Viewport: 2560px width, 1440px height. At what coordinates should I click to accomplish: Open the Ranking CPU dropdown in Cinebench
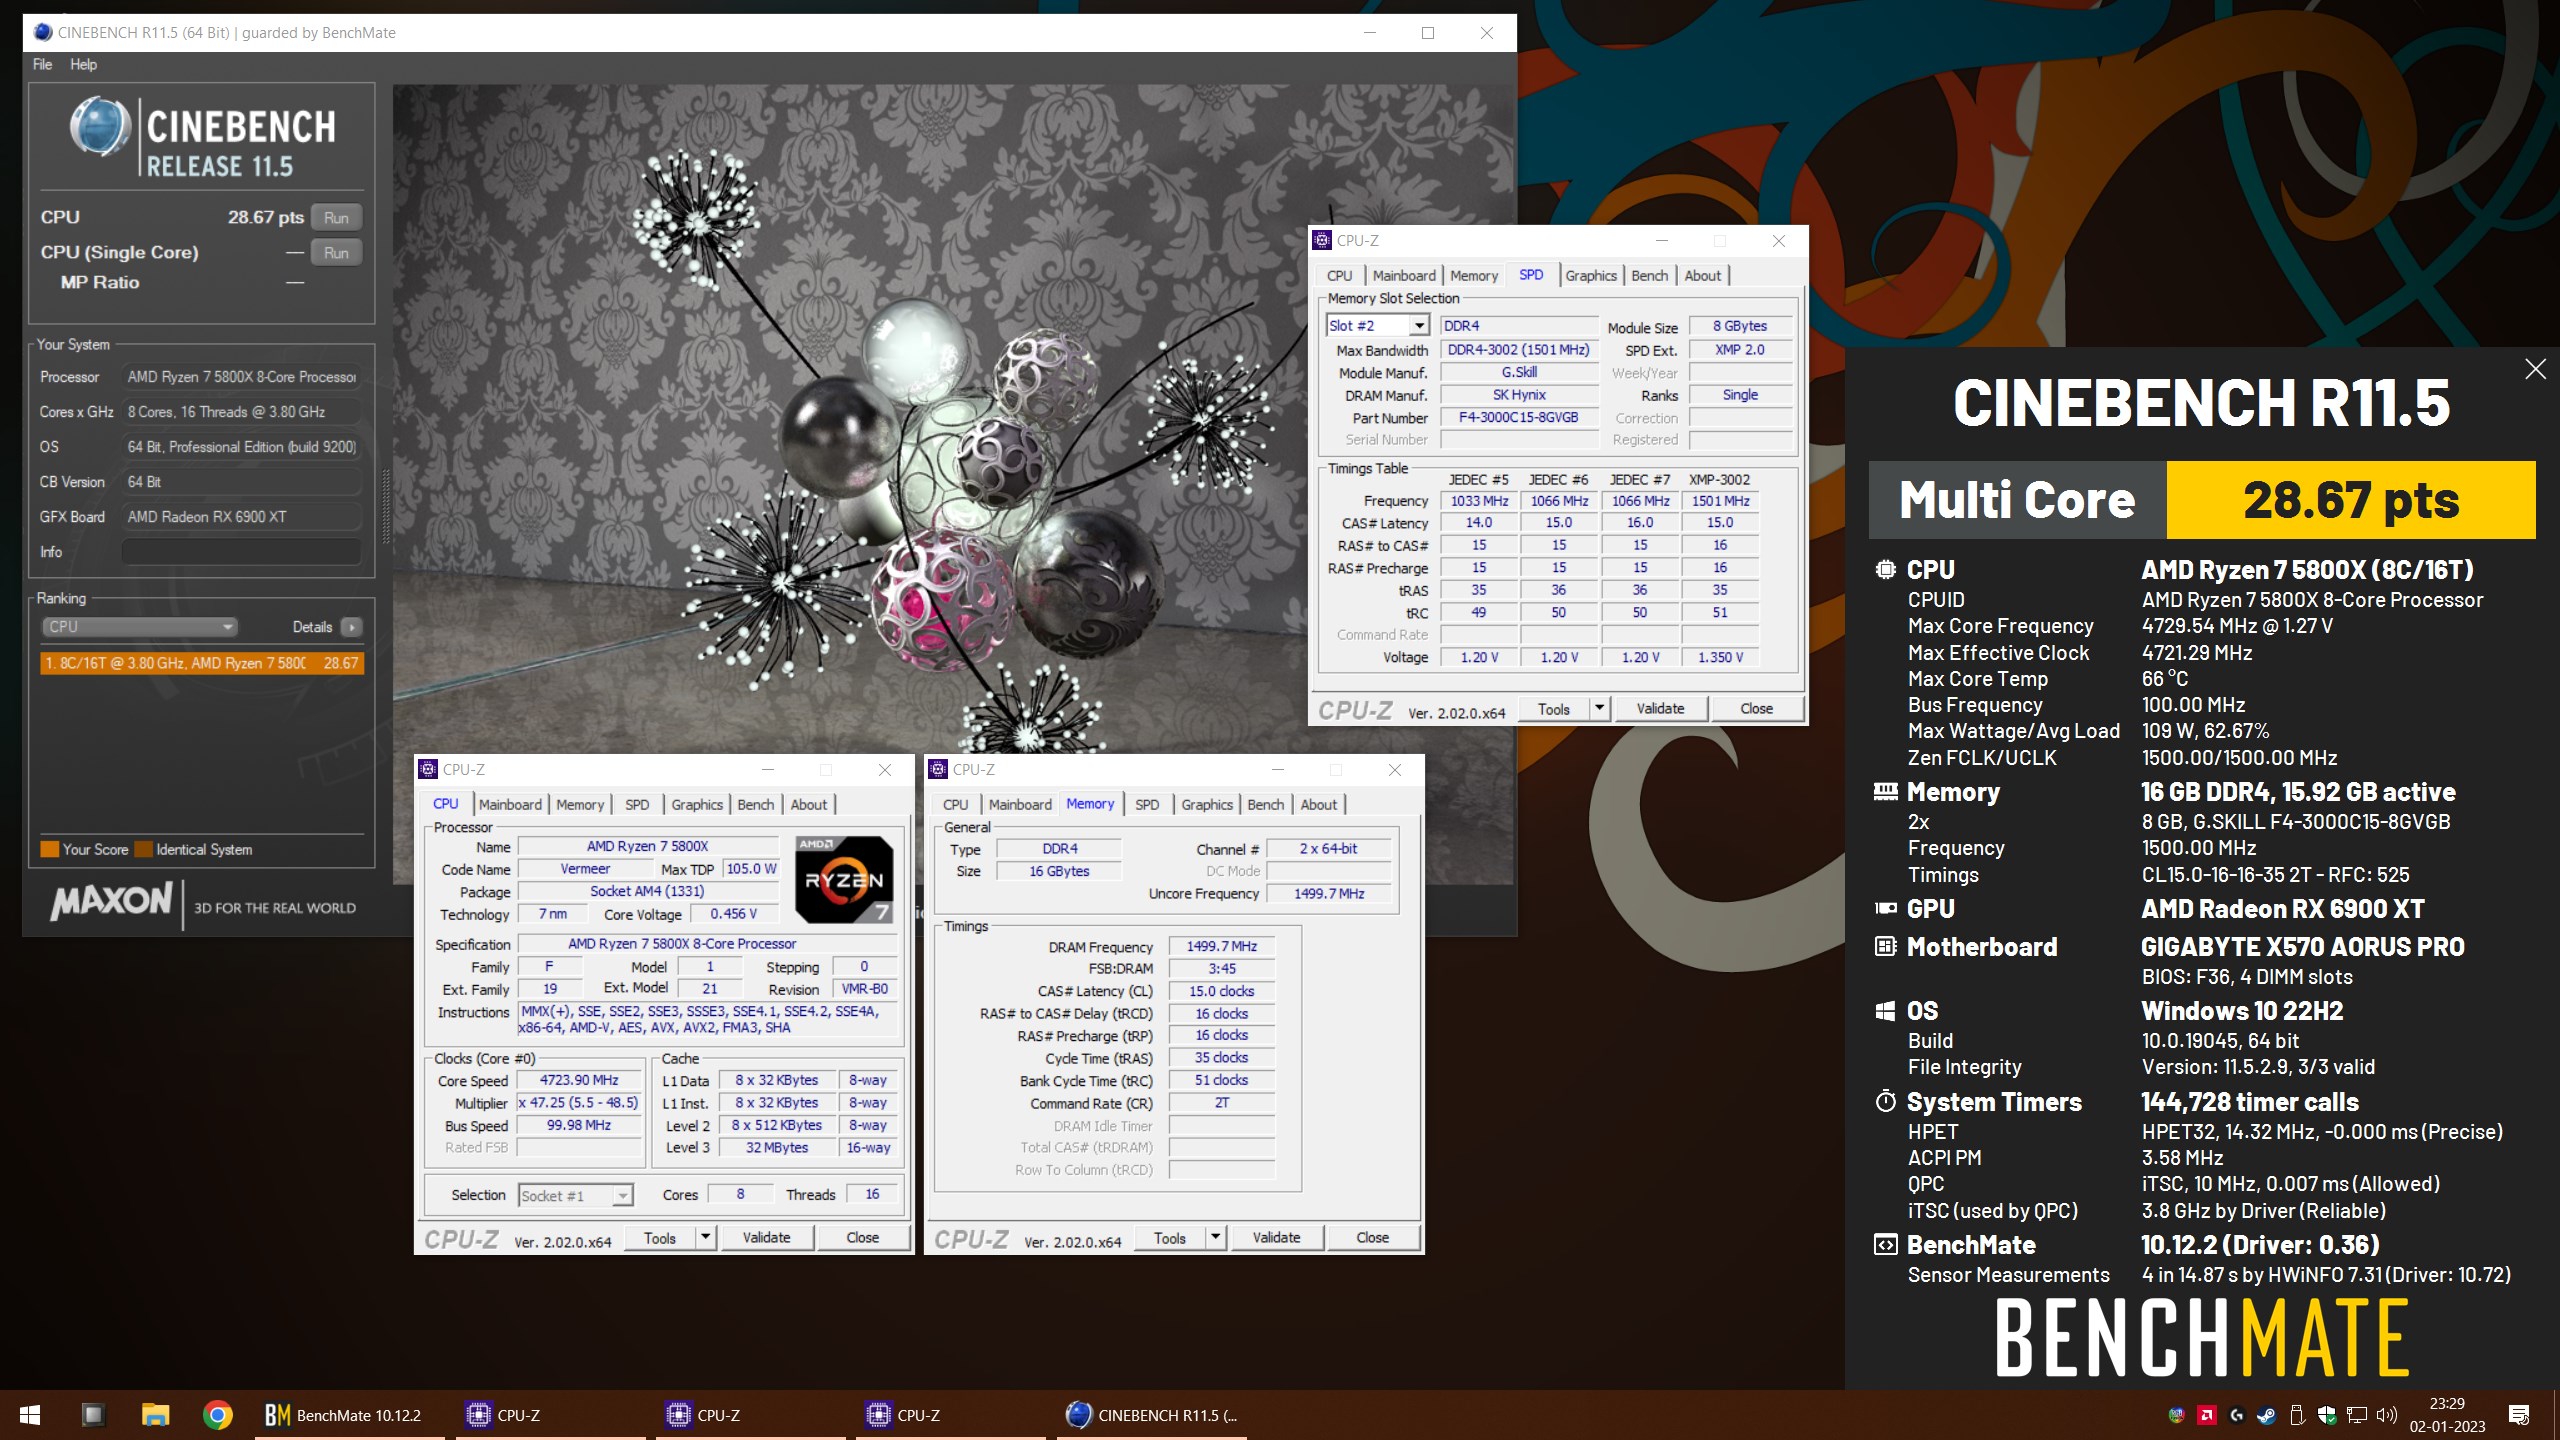pos(139,627)
